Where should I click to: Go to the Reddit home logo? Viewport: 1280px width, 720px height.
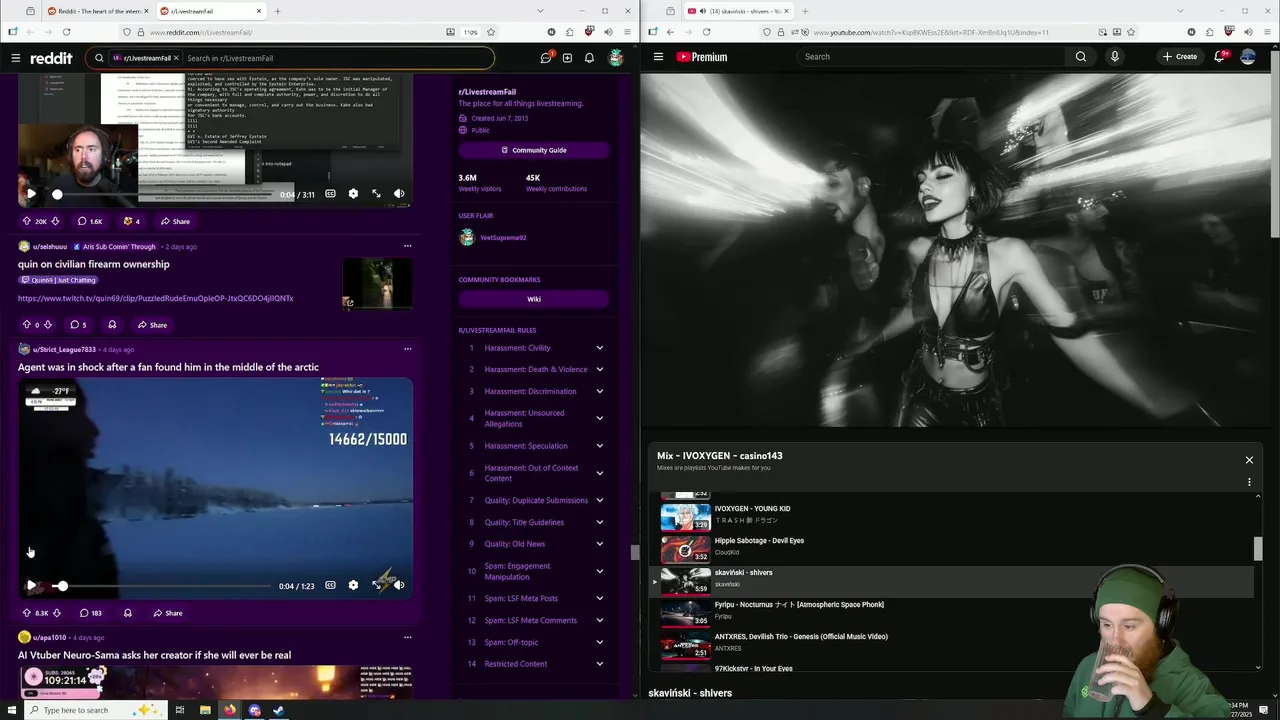(51, 58)
